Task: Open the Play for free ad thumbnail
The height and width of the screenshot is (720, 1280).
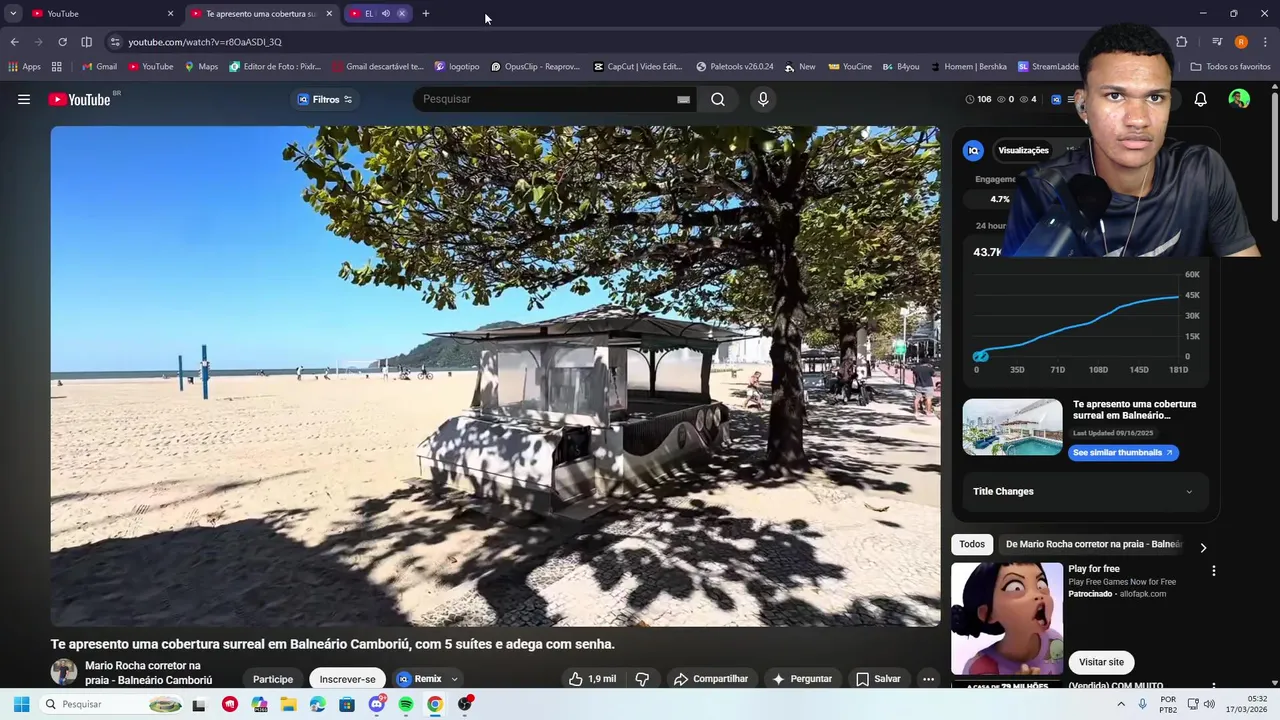Action: [1007, 618]
